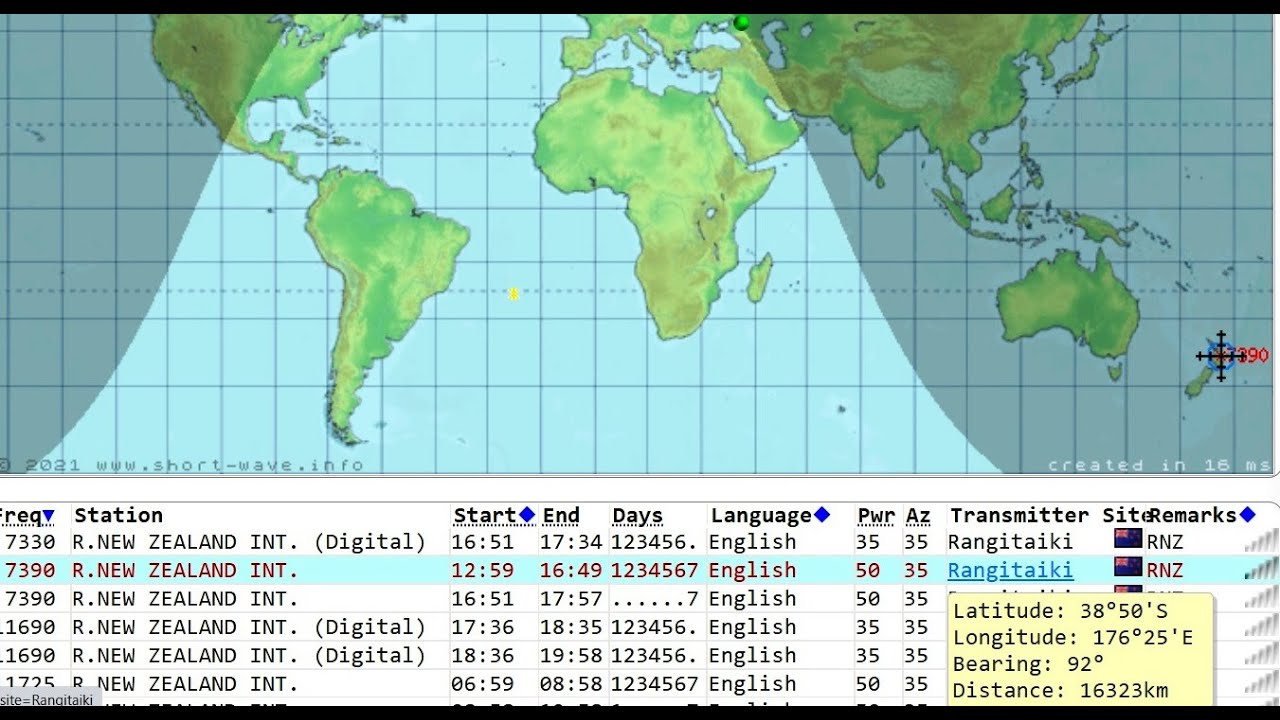Sort table by the Az column header
Image resolution: width=1280 pixels, height=720 pixels.
tap(918, 515)
